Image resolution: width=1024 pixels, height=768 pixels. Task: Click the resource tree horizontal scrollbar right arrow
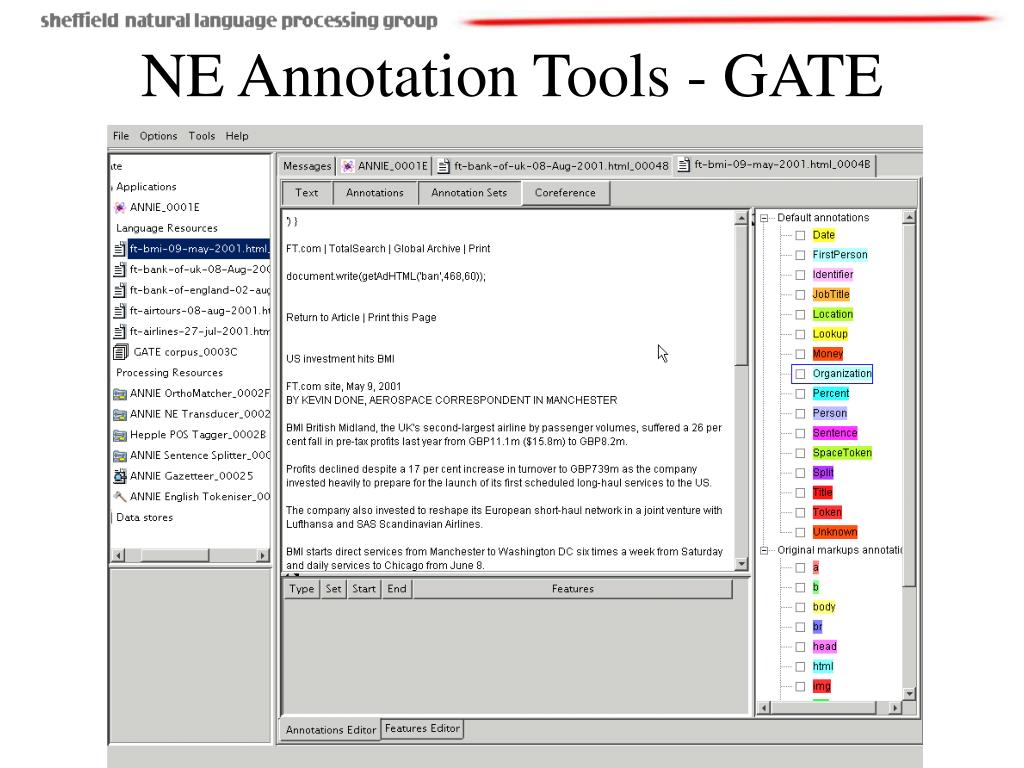(263, 556)
